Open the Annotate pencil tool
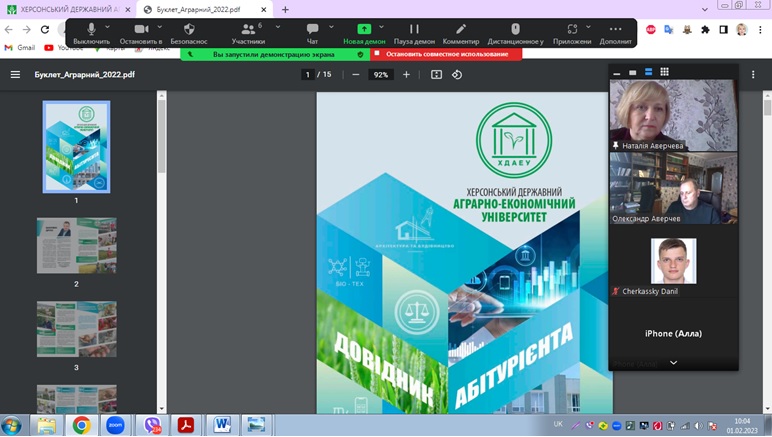The height and width of the screenshot is (437, 772). (461, 33)
